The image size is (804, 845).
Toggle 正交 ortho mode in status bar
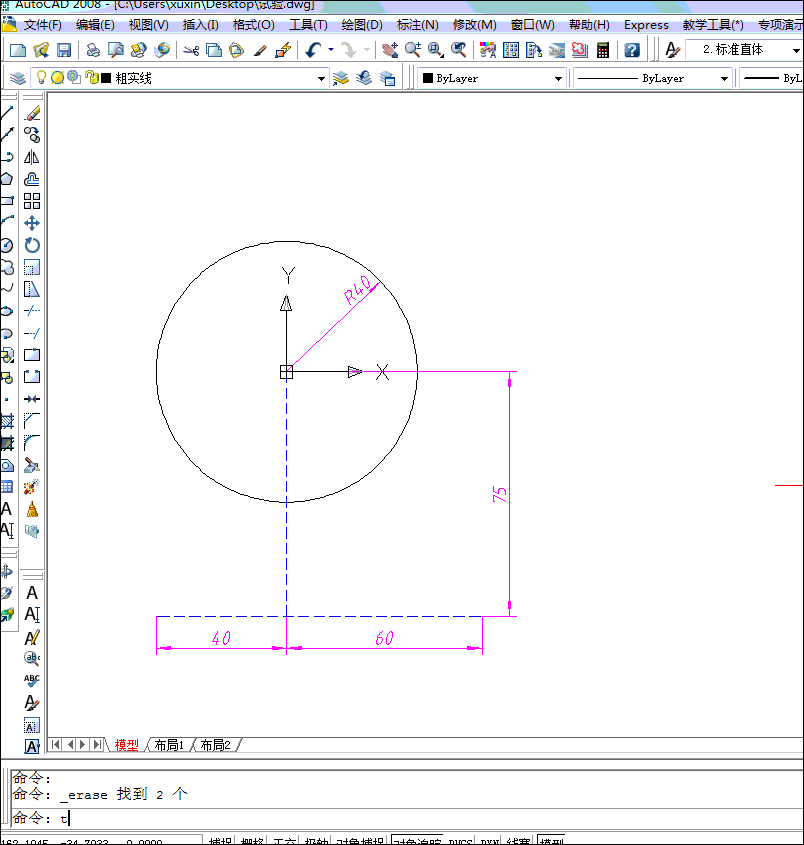[284, 841]
